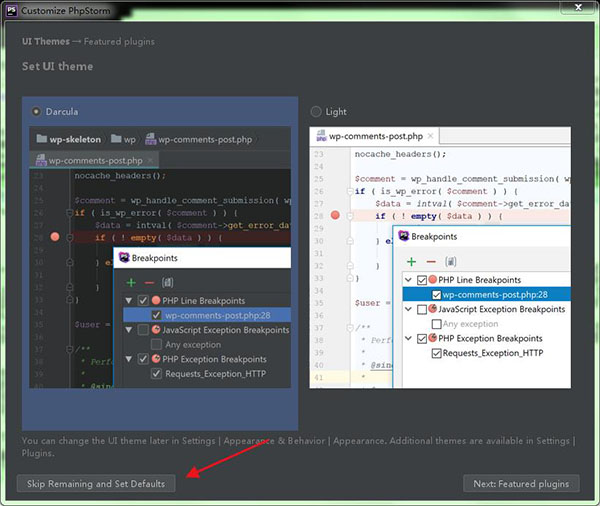
Task: Close the wp-comments-post.php tab in Light preview
Action: click(430, 136)
